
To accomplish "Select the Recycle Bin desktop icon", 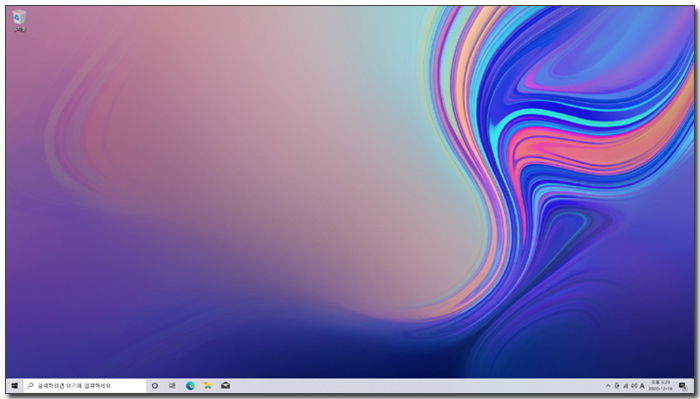I will point(19,18).
